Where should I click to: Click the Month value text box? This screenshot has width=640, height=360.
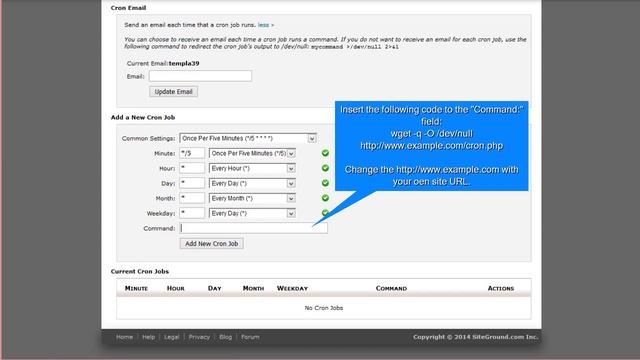[x=192, y=198]
